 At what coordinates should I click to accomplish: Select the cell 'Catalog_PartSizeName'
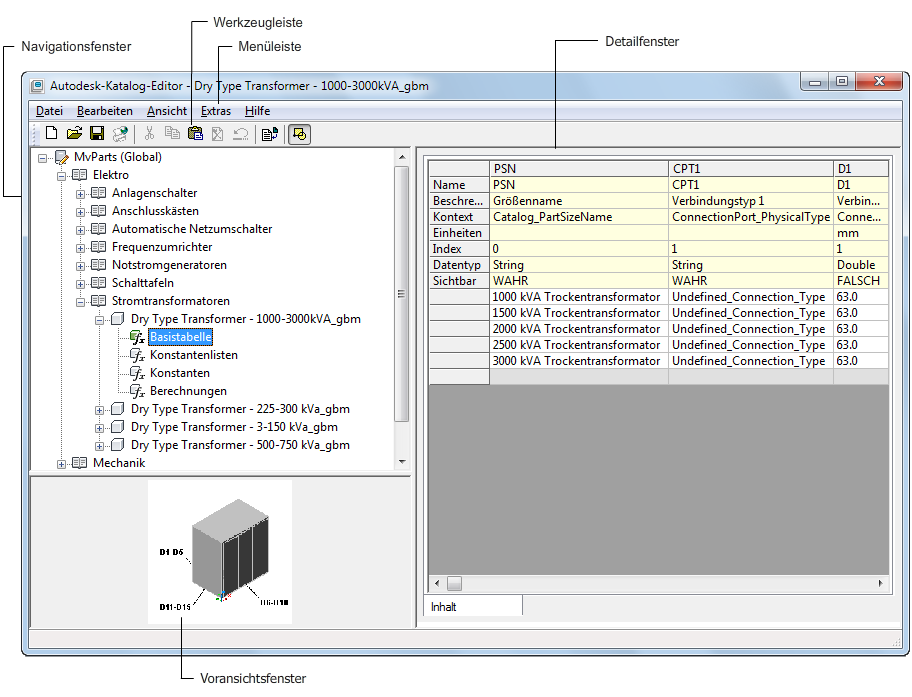[579, 217]
